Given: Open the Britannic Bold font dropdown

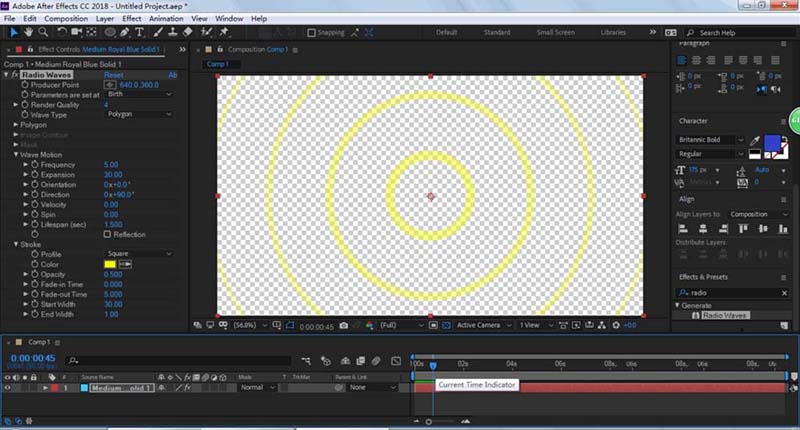Looking at the screenshot, I should 710,140.
